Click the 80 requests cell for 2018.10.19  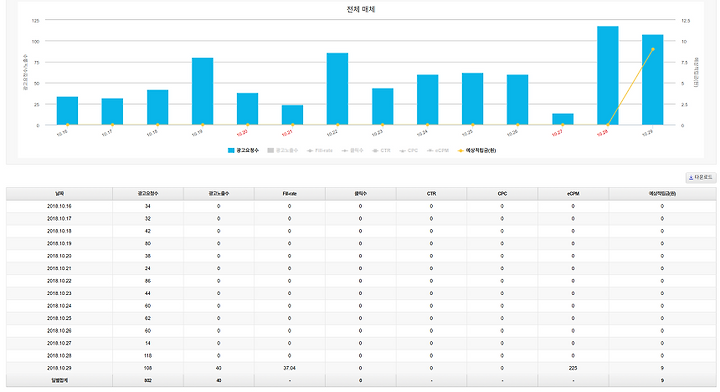pos(148,244)
